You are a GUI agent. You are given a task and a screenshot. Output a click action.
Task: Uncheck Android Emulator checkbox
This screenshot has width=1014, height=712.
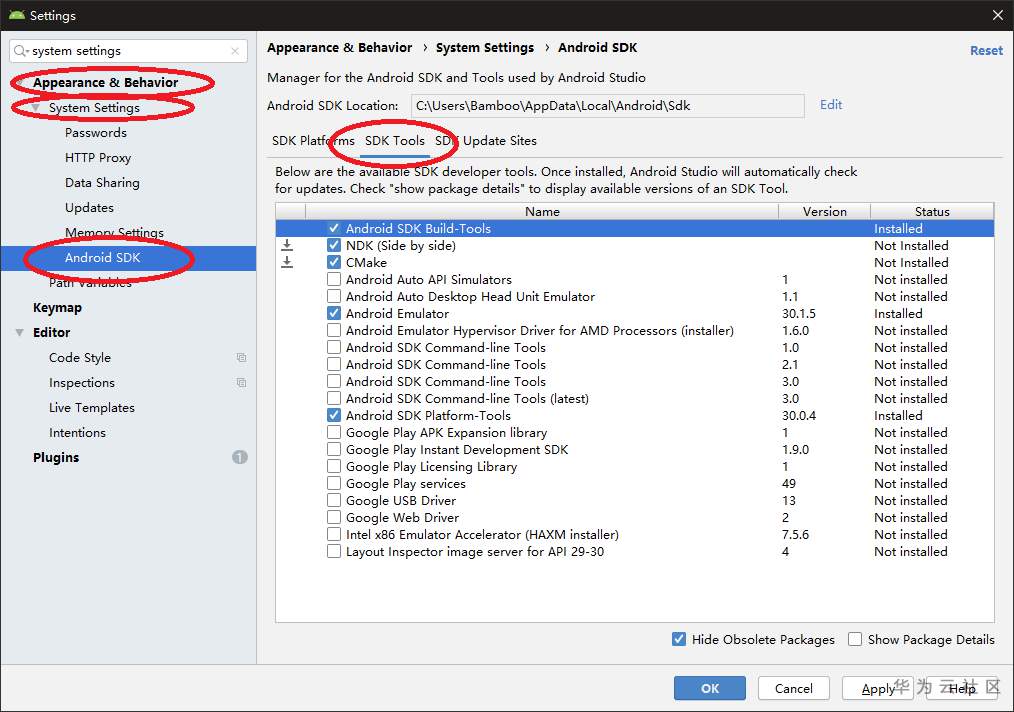[x=334, y=314]
